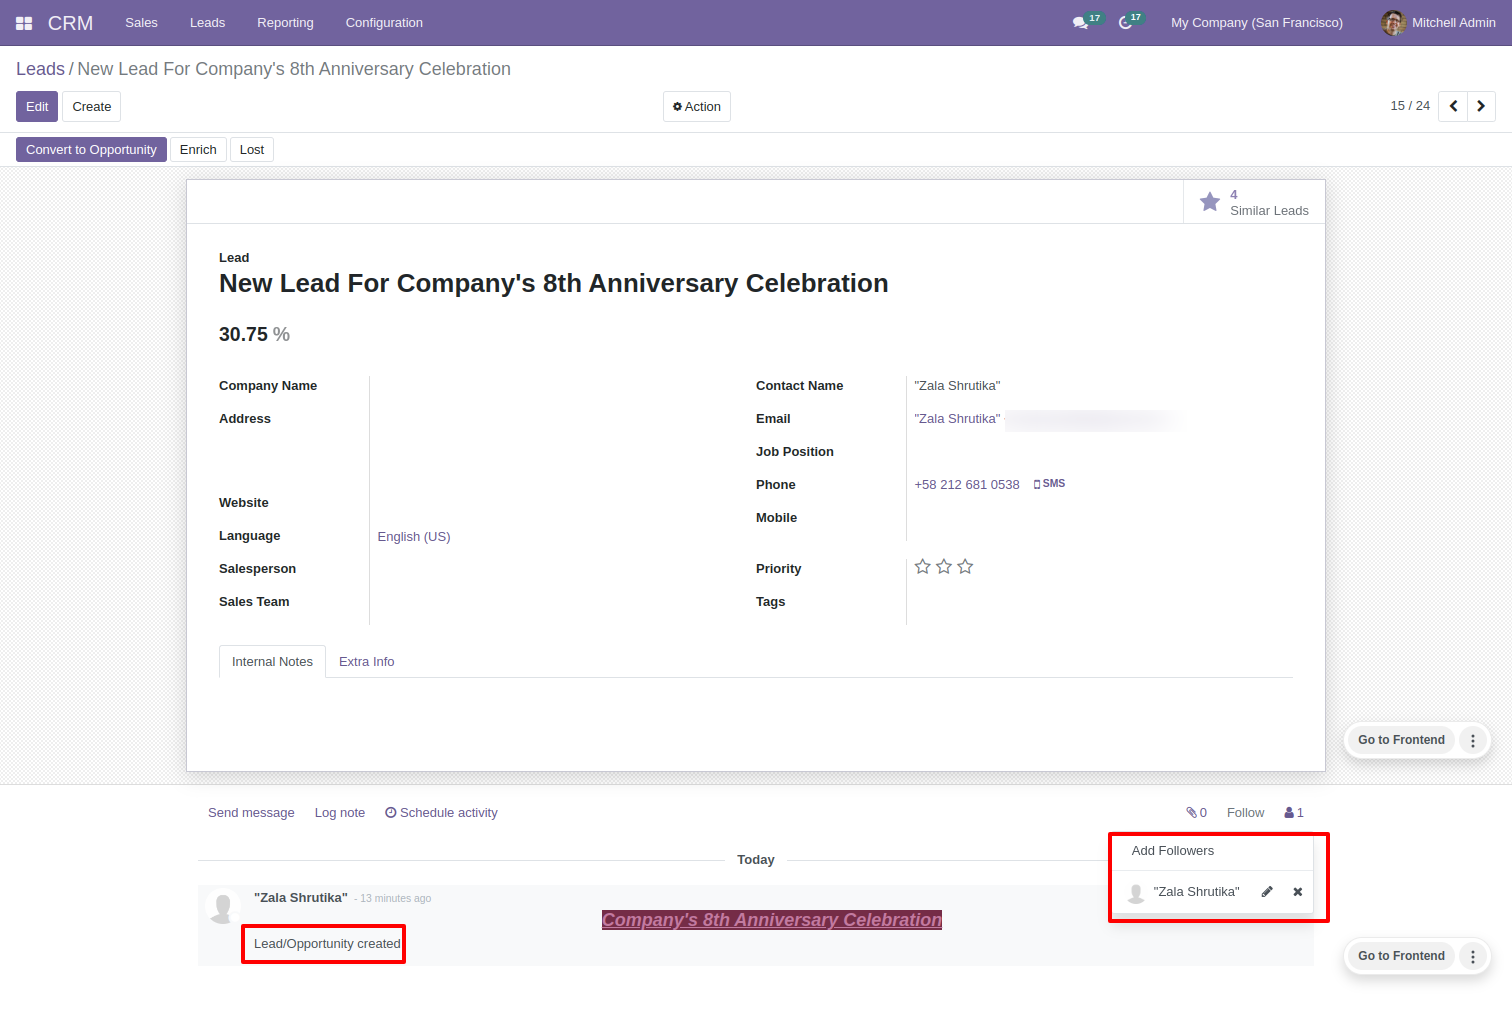Remove follower Zala Shrutika
This screenshot has height=1021, width=1512.
click(1298, 892)
